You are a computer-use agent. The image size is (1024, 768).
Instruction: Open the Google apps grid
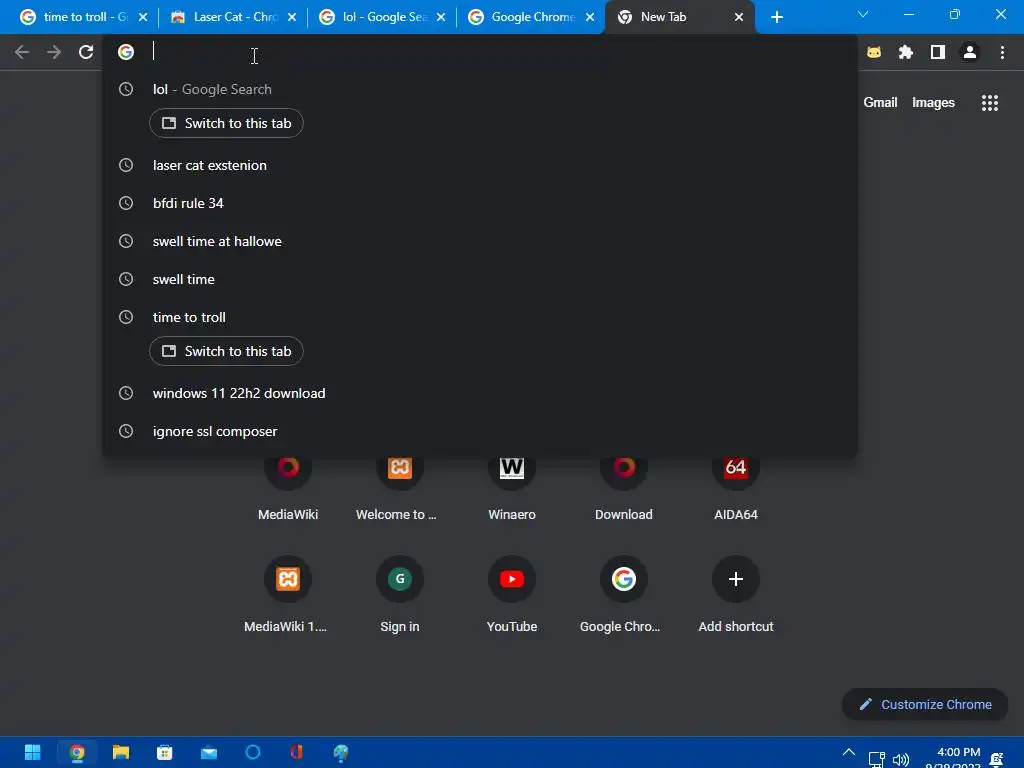tap(990, 103)
